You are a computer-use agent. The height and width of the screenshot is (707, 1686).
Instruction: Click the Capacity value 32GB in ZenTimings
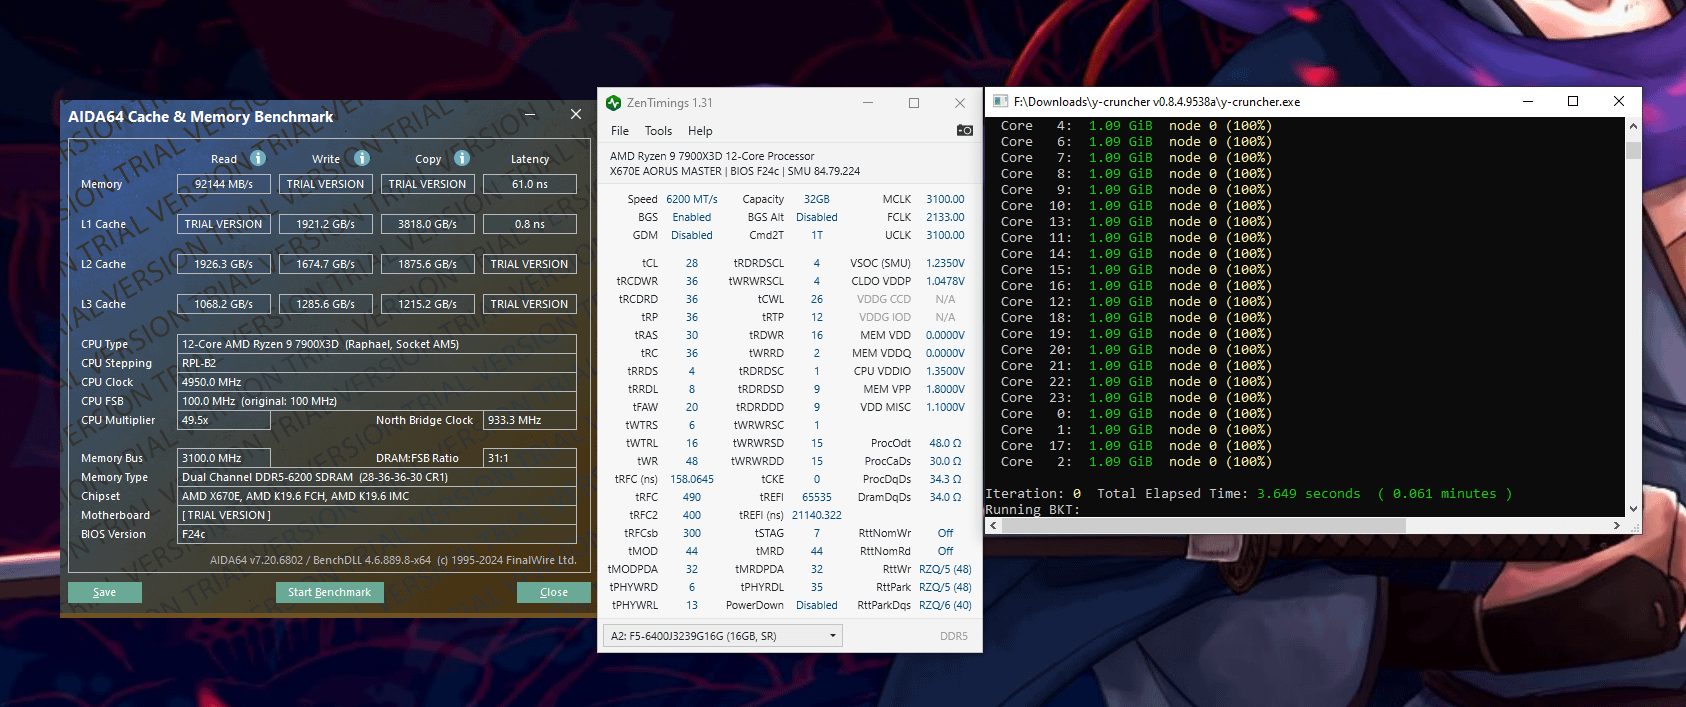817,199
